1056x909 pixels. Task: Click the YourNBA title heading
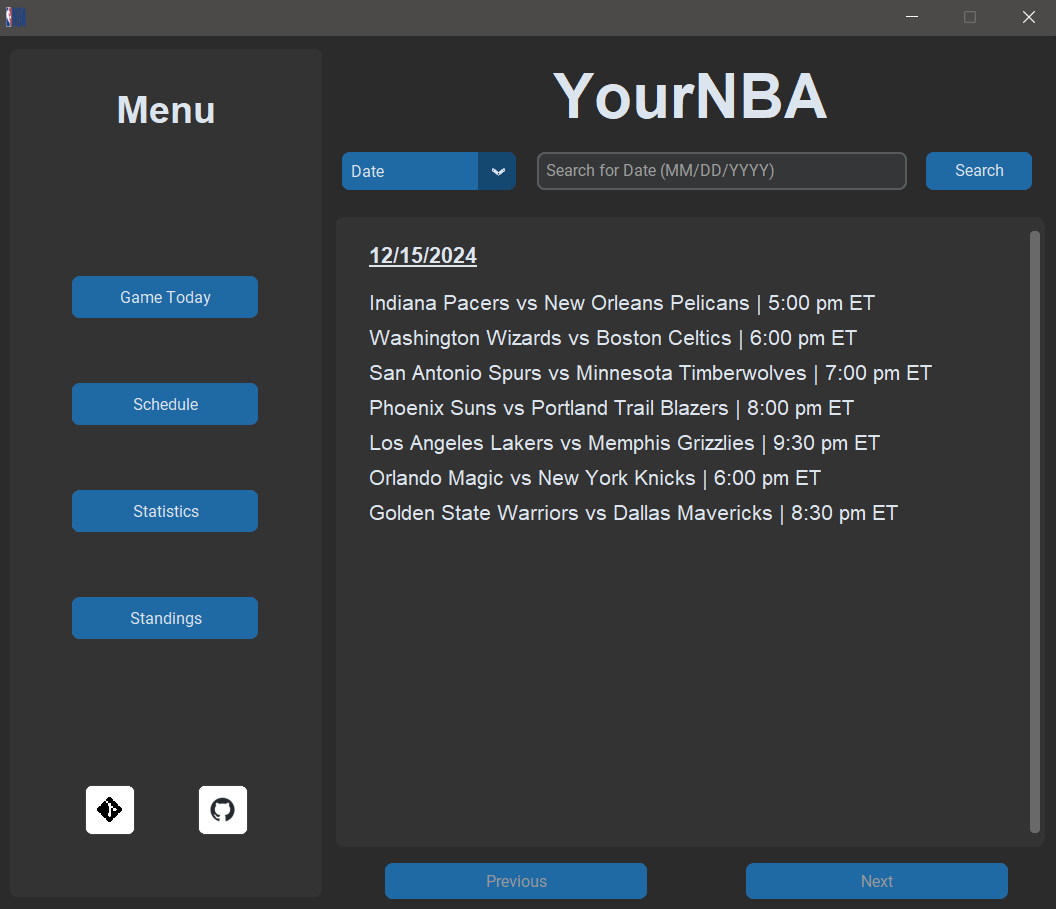[690, 96]
